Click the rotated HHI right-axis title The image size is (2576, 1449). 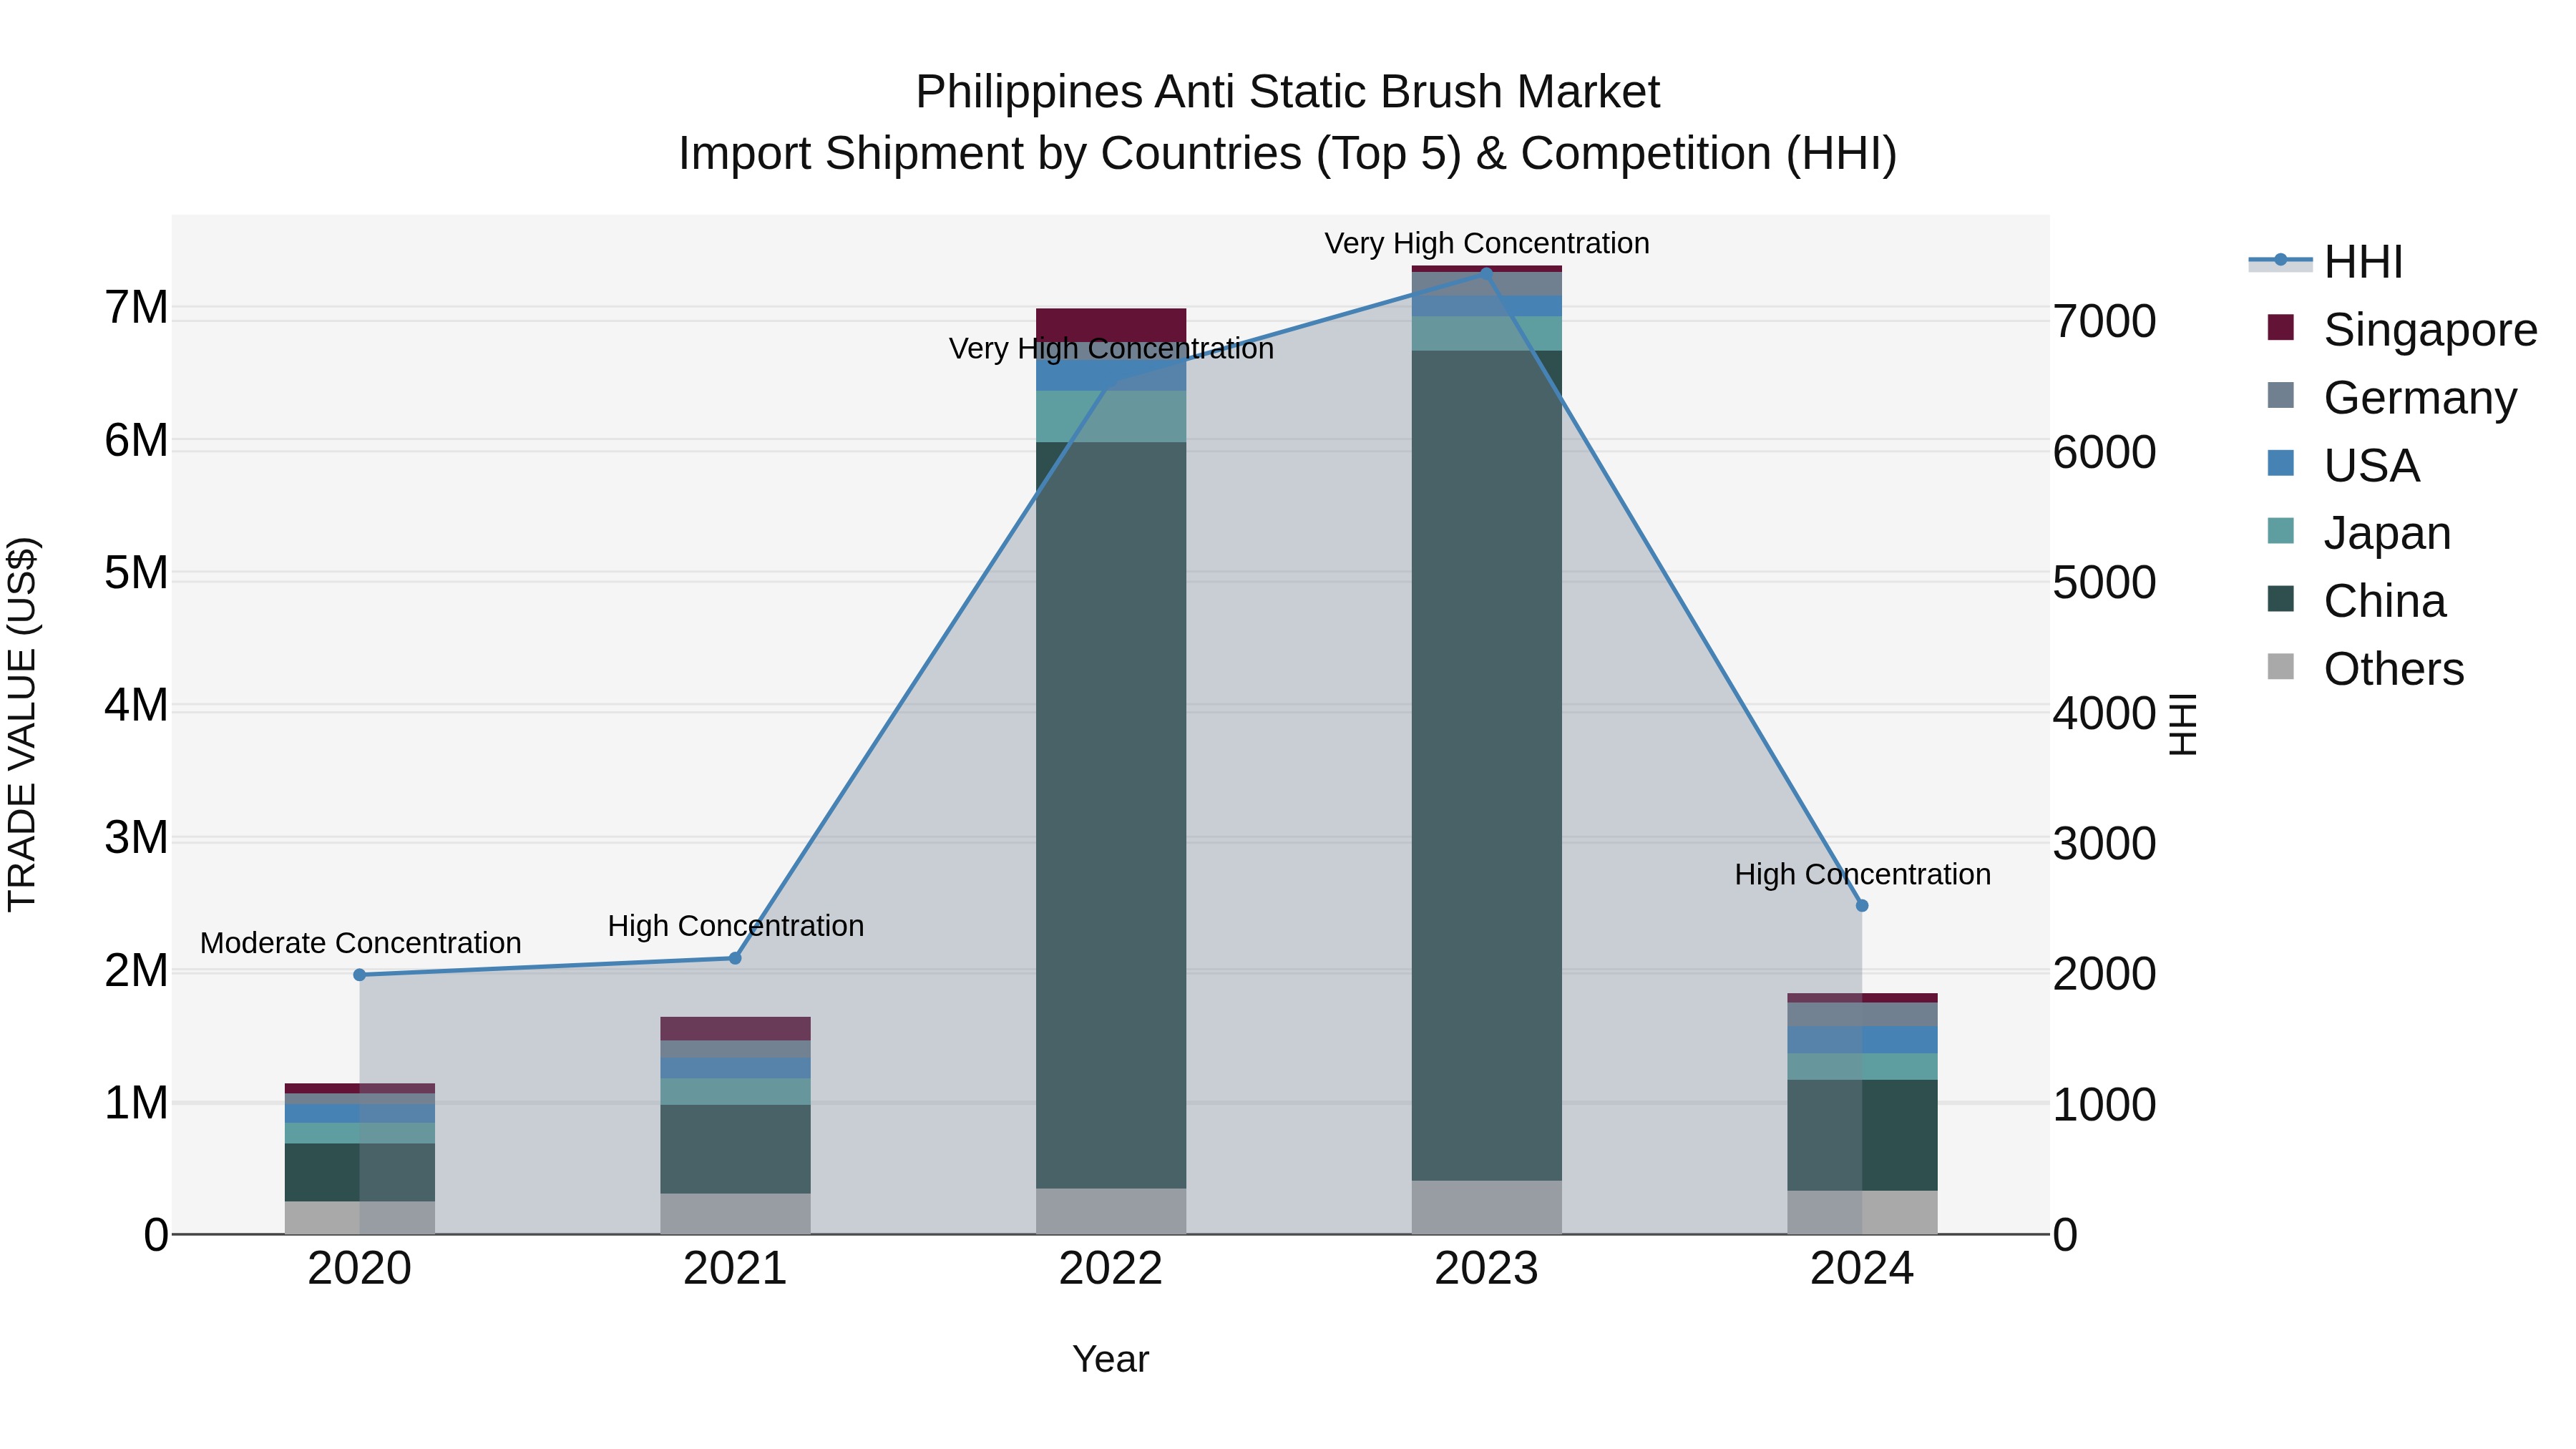(2182, 724)
